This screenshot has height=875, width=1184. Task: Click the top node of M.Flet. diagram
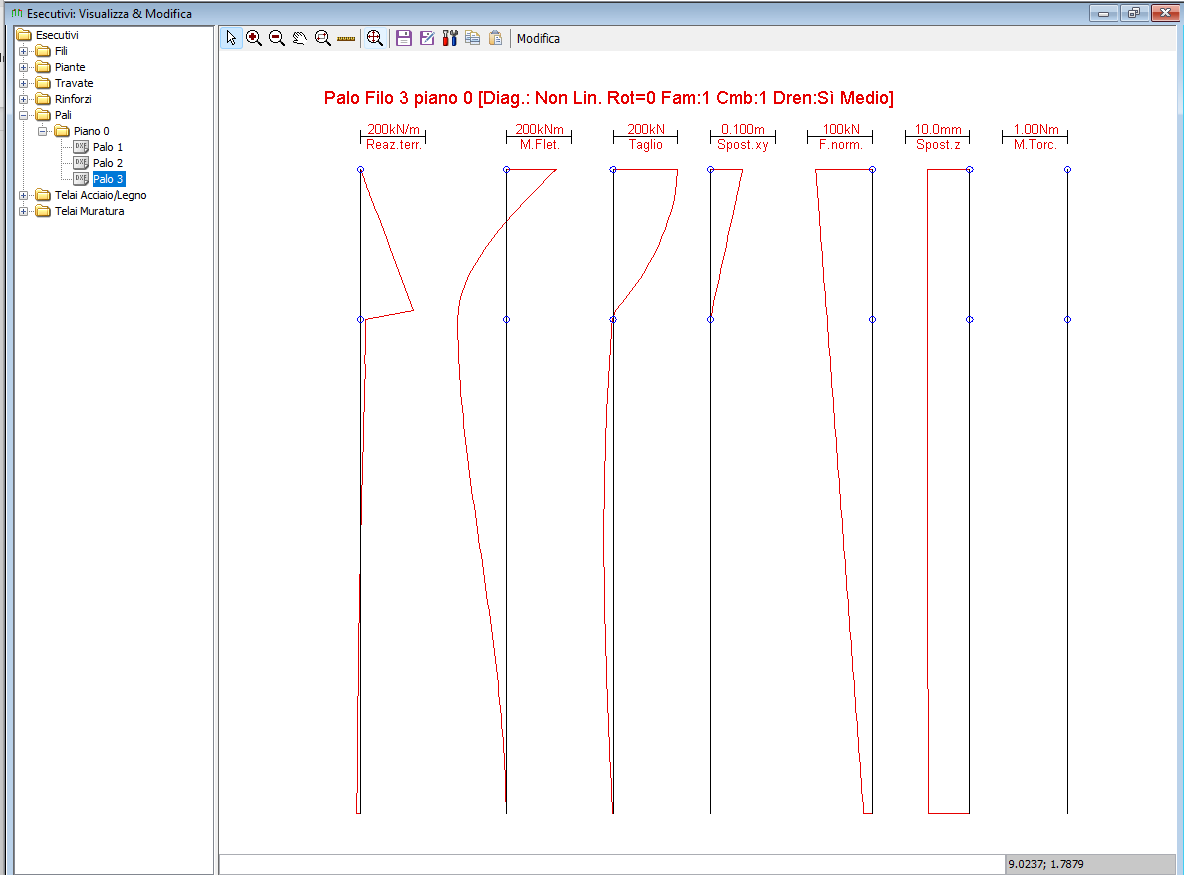tap(507, 170)
